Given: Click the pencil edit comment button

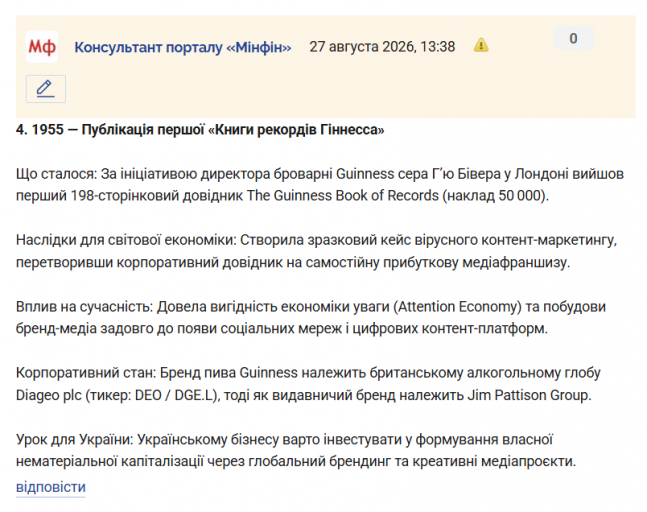Looking at the screenshot, I should pyautogui.click(x=46, y=89).
